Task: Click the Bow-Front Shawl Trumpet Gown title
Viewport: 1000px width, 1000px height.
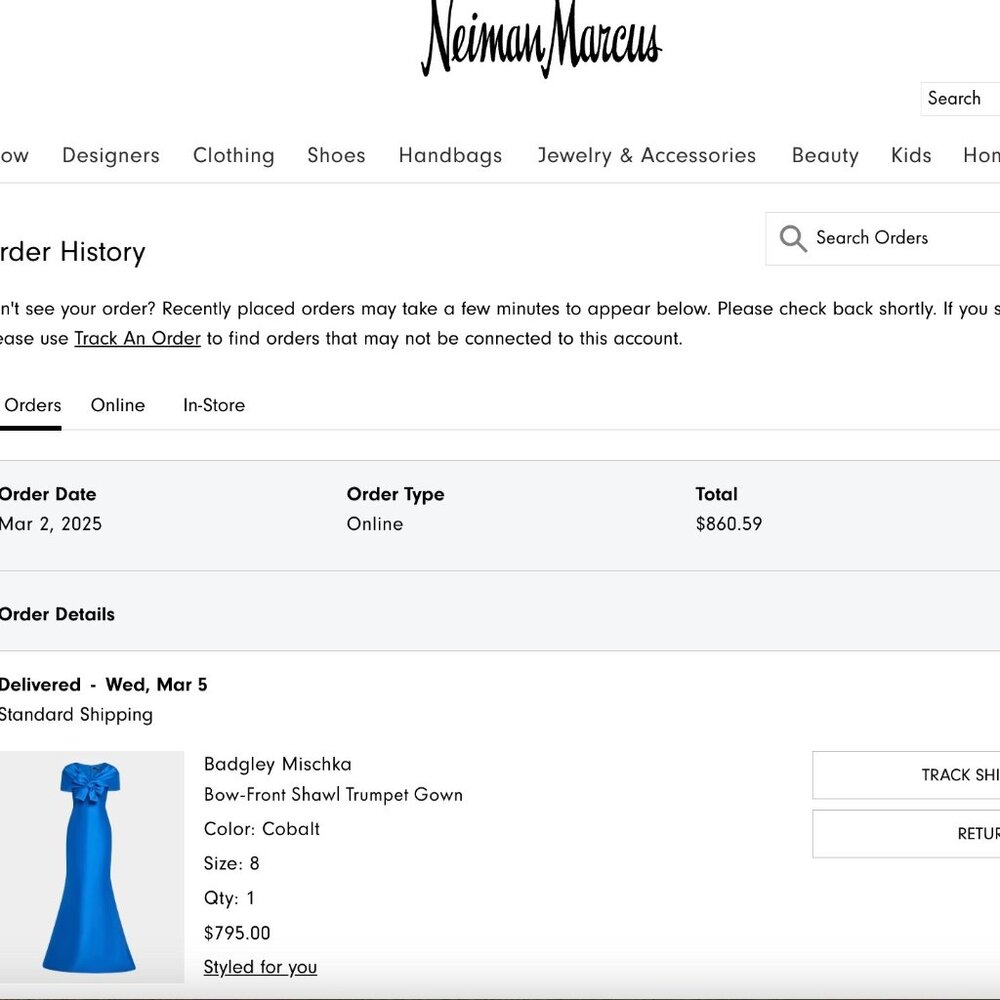Action: pyautogui.click(x=333, y=794)
